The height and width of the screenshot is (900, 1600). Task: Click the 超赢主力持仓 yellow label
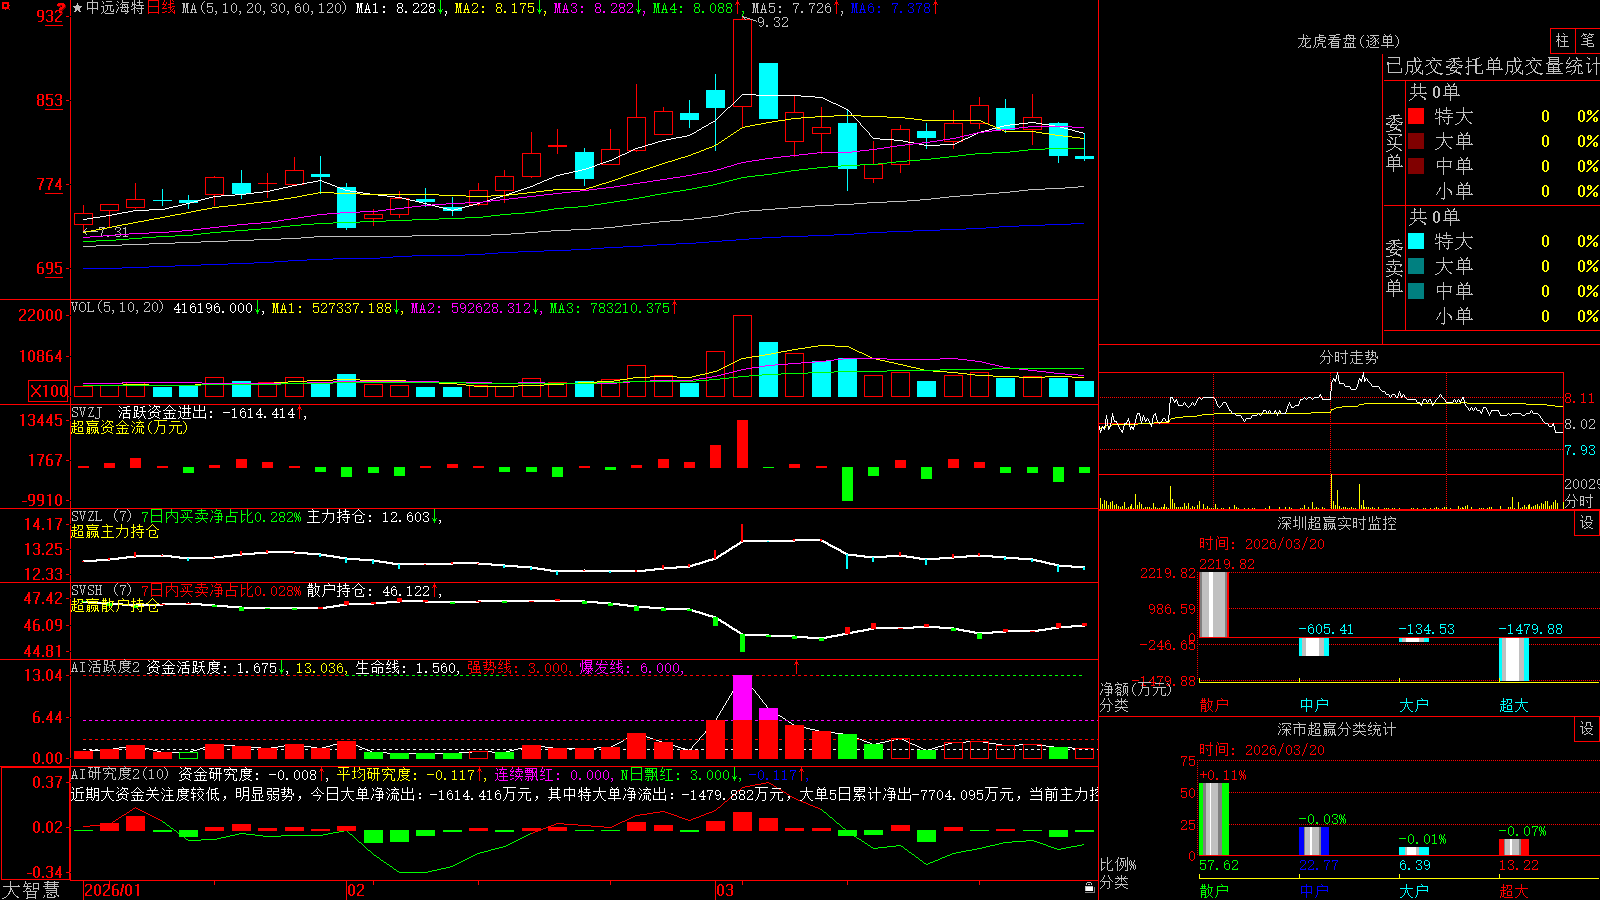pos(115,531)
